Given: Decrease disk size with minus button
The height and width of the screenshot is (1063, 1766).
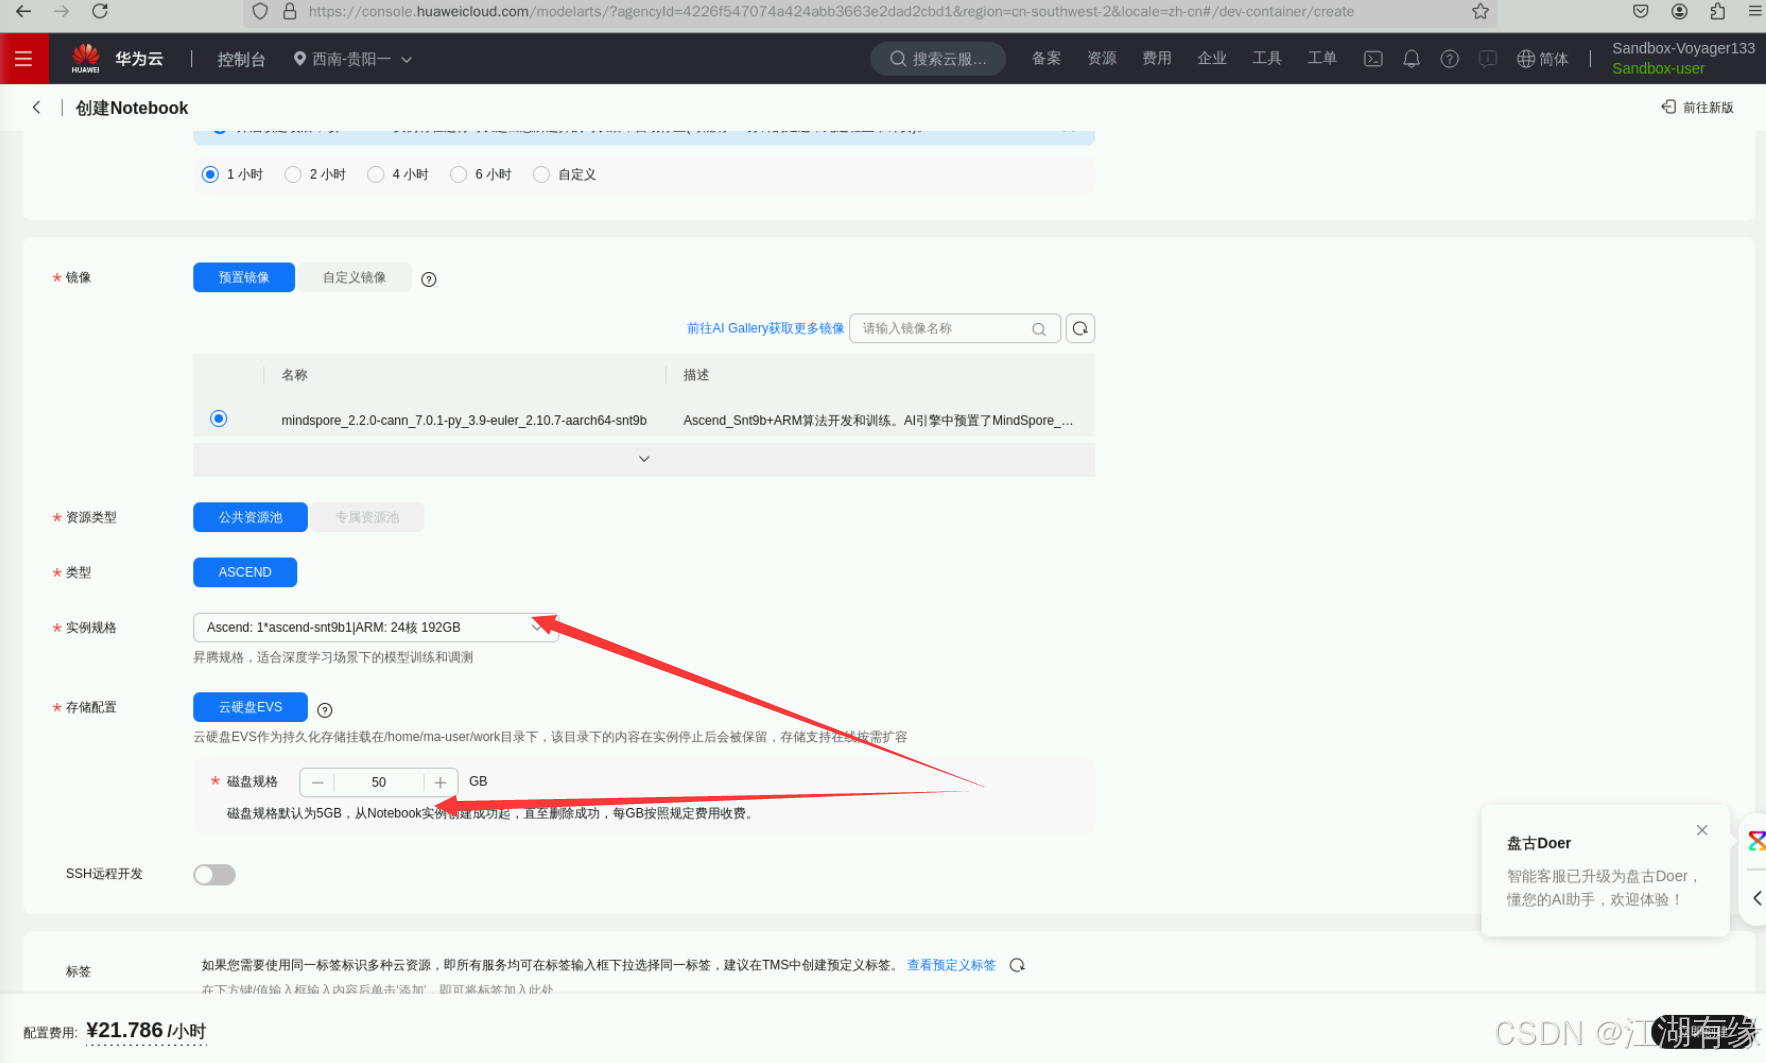Looking at the screenshot, I should coord(317,782).
